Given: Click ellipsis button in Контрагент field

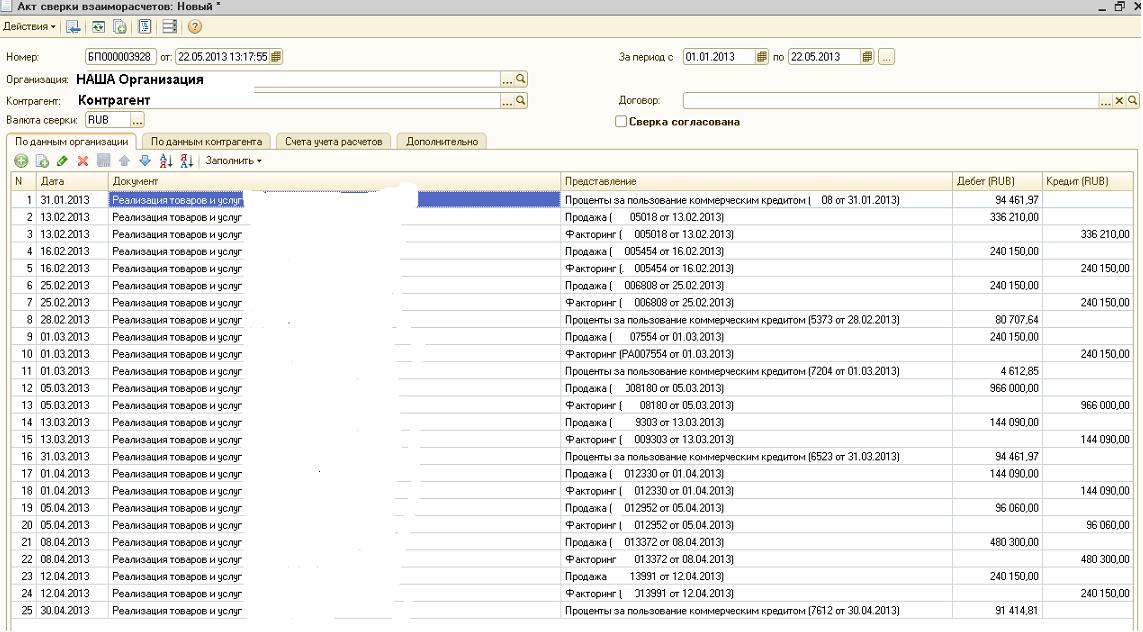Looking at the screenshot, I should [x=507, y=101].
